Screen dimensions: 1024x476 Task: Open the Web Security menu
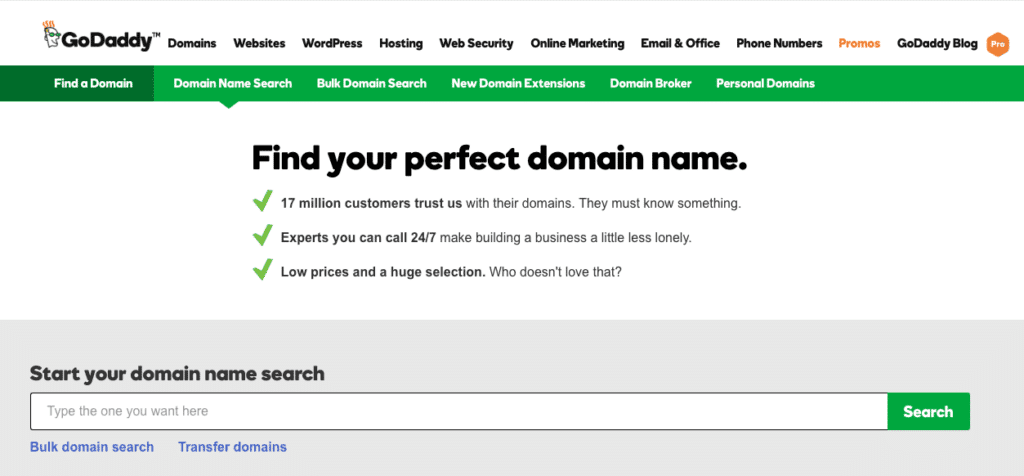476,44
